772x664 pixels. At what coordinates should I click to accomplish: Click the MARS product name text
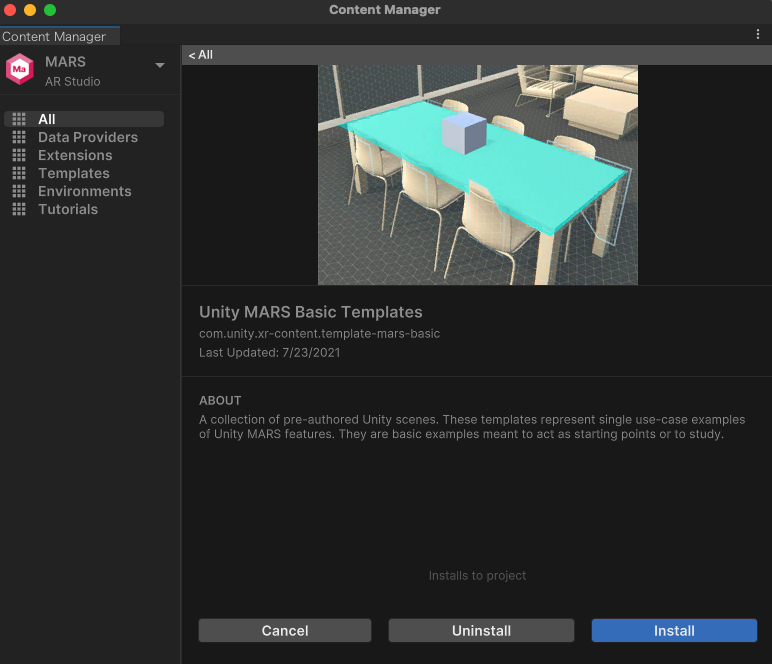(65, 62)
